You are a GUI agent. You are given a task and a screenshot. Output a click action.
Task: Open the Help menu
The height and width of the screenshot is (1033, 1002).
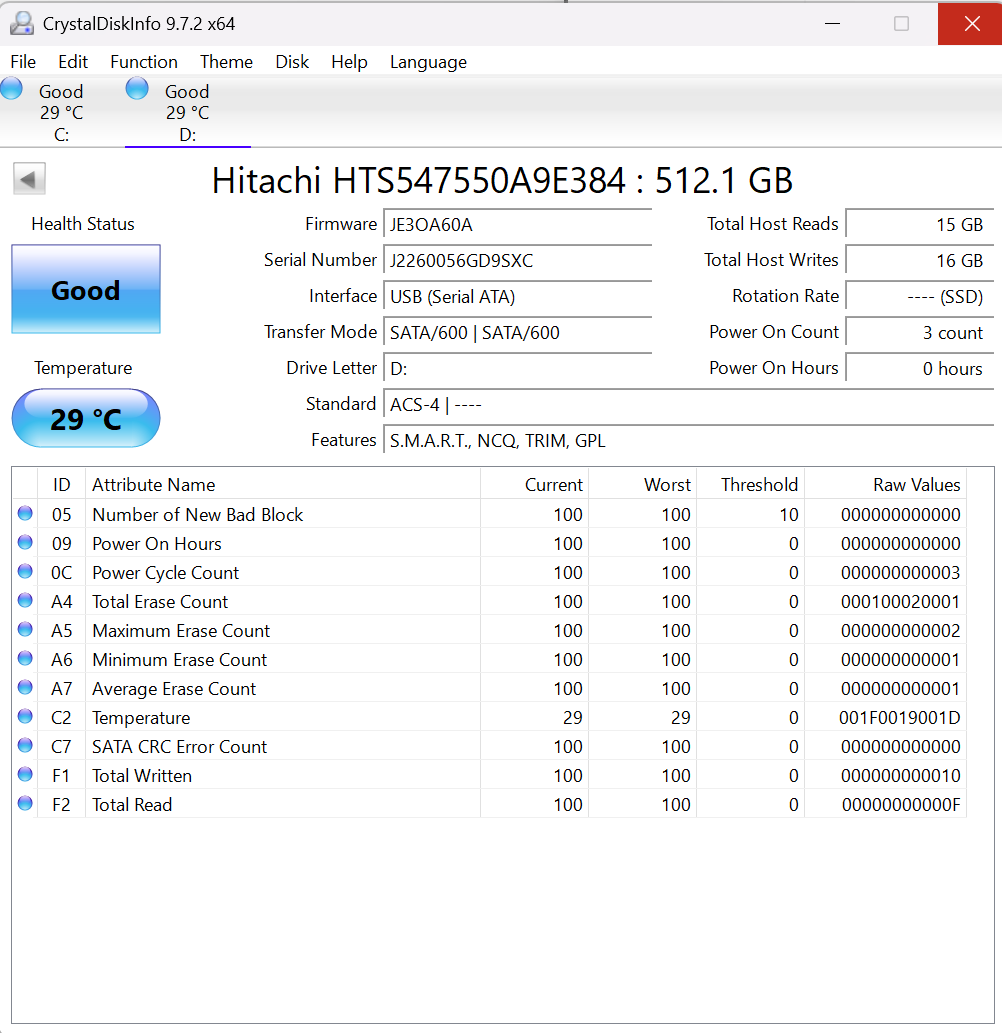coord(349,62)
